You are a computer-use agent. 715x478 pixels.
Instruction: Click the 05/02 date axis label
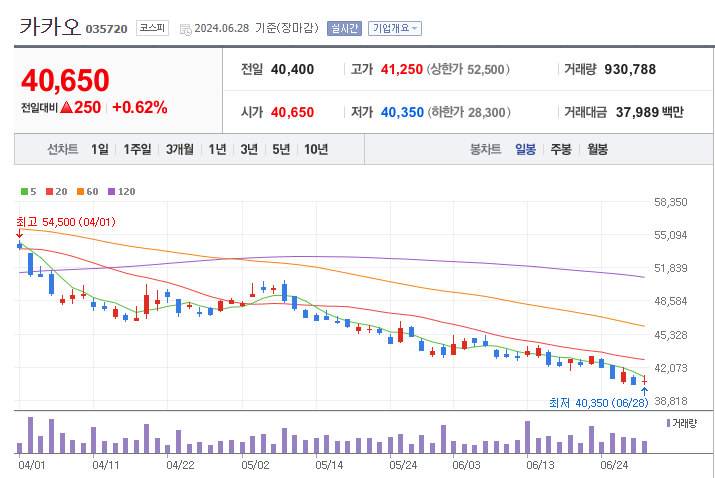(255, 465)
